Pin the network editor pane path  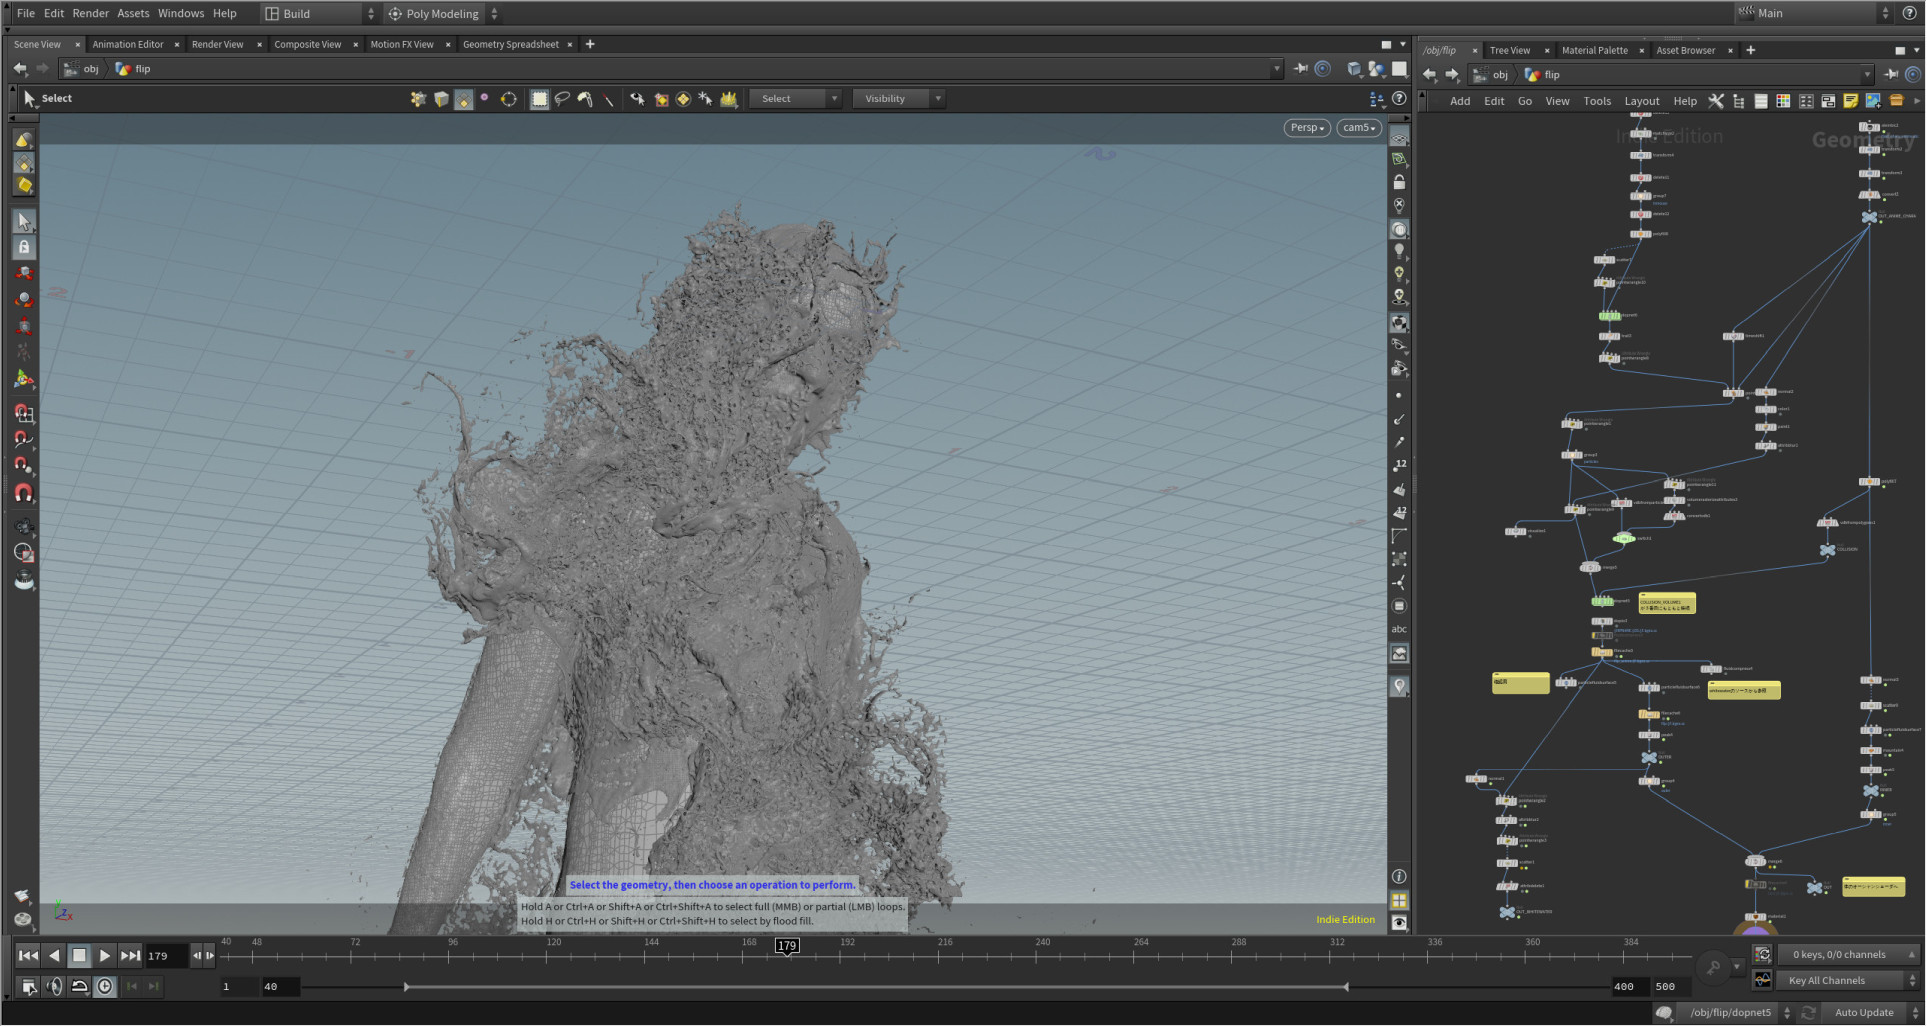(x=1891, y=75)
